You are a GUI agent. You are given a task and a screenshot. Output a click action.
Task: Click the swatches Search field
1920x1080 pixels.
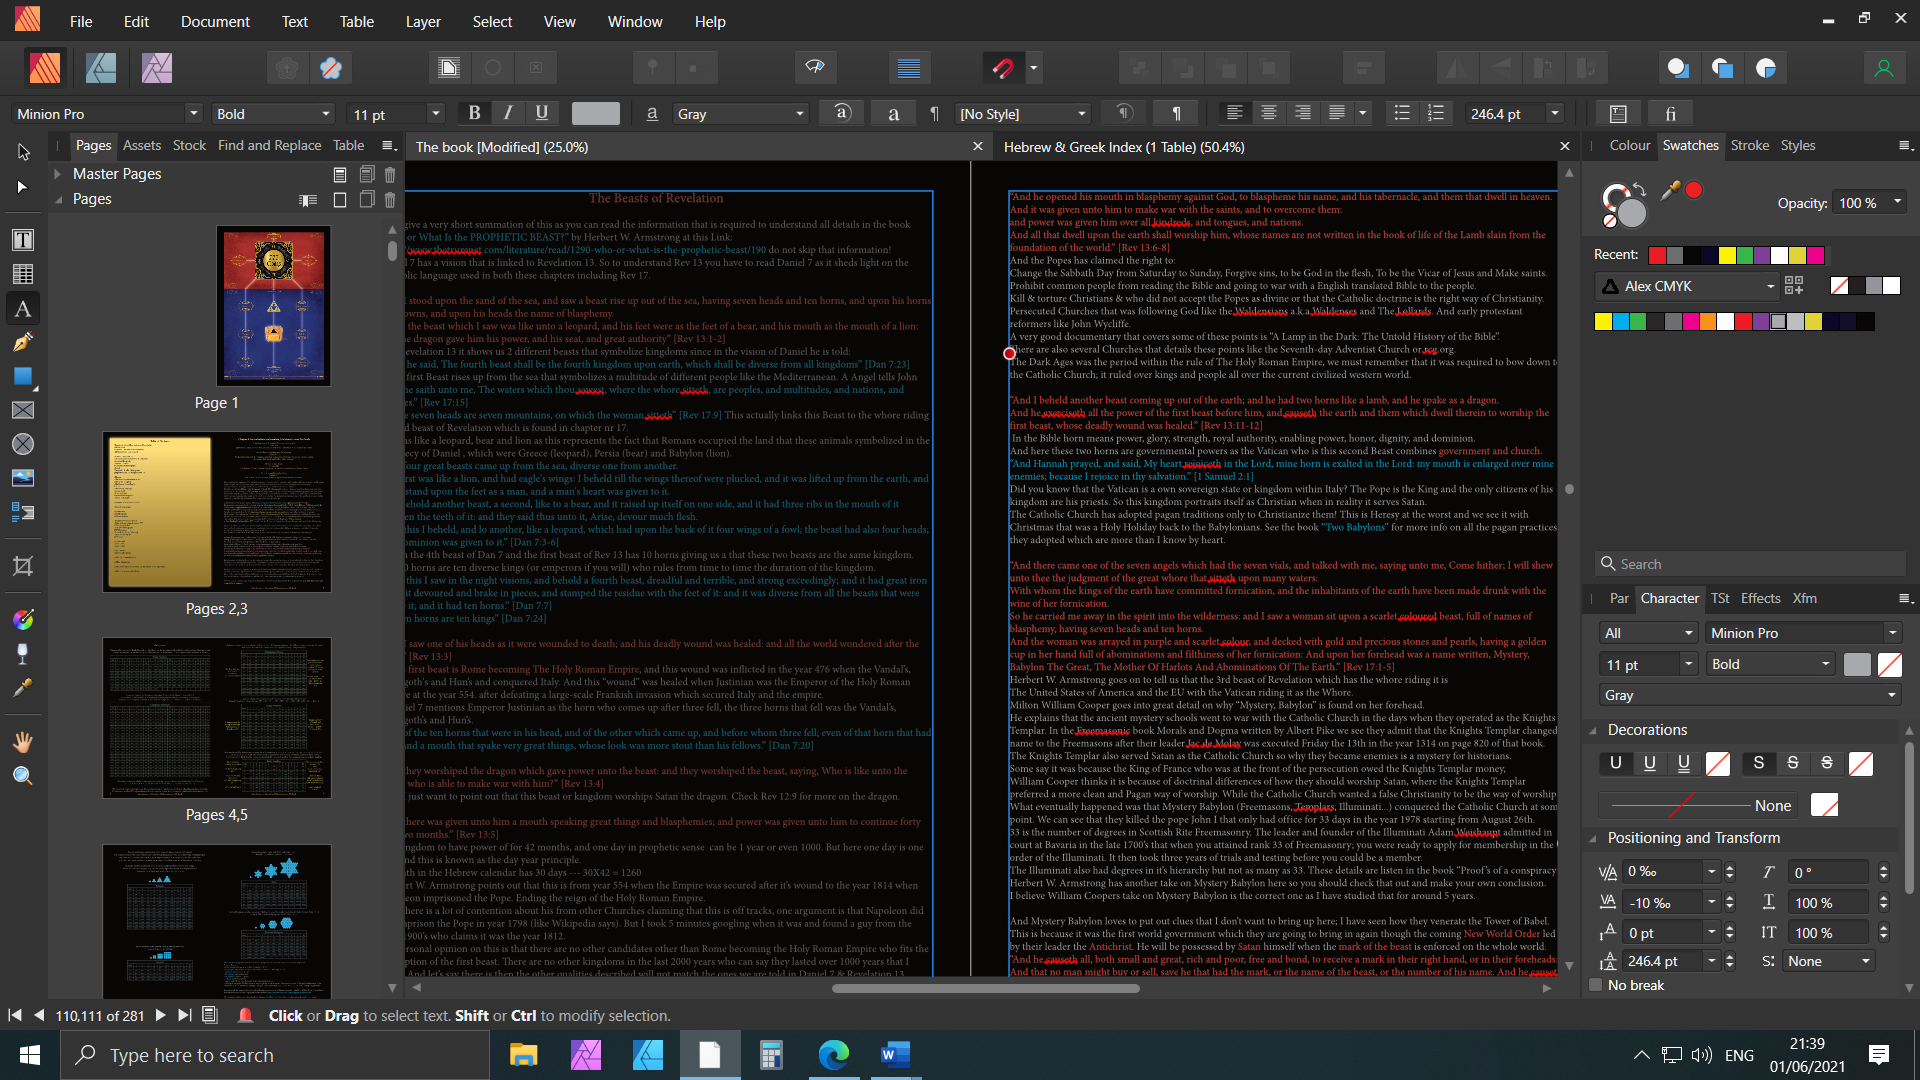click(1750, 564)
